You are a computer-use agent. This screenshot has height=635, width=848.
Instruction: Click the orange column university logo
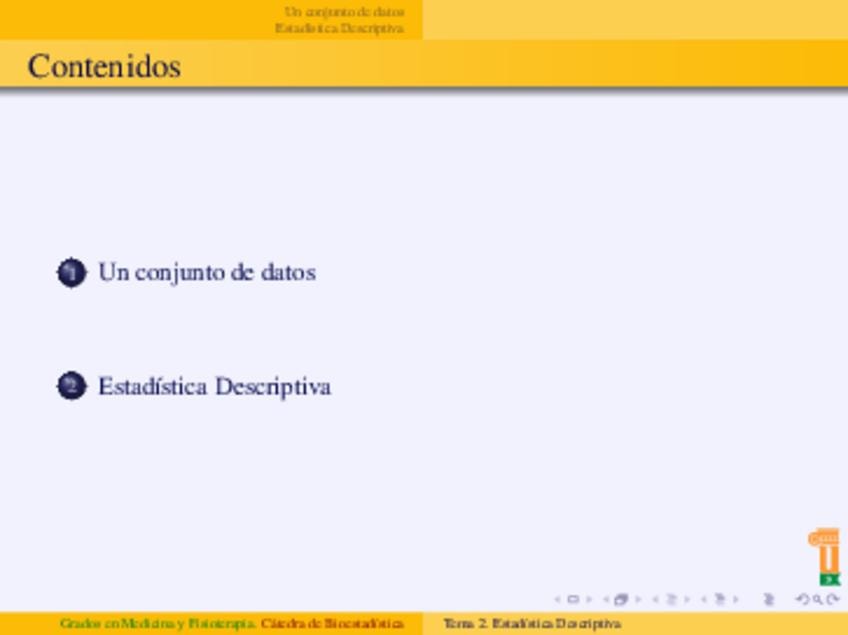click(x=825, y=557)
